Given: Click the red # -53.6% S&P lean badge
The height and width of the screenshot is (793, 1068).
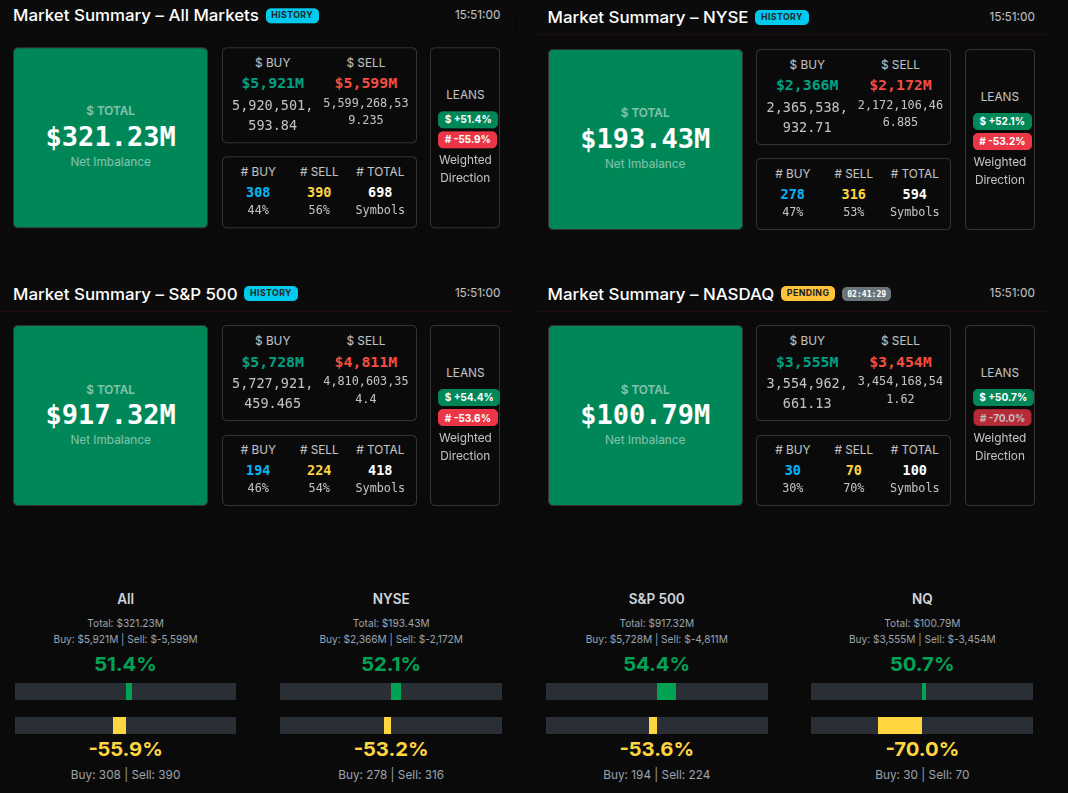Looking at the screenshot, I should click(465, 417).
